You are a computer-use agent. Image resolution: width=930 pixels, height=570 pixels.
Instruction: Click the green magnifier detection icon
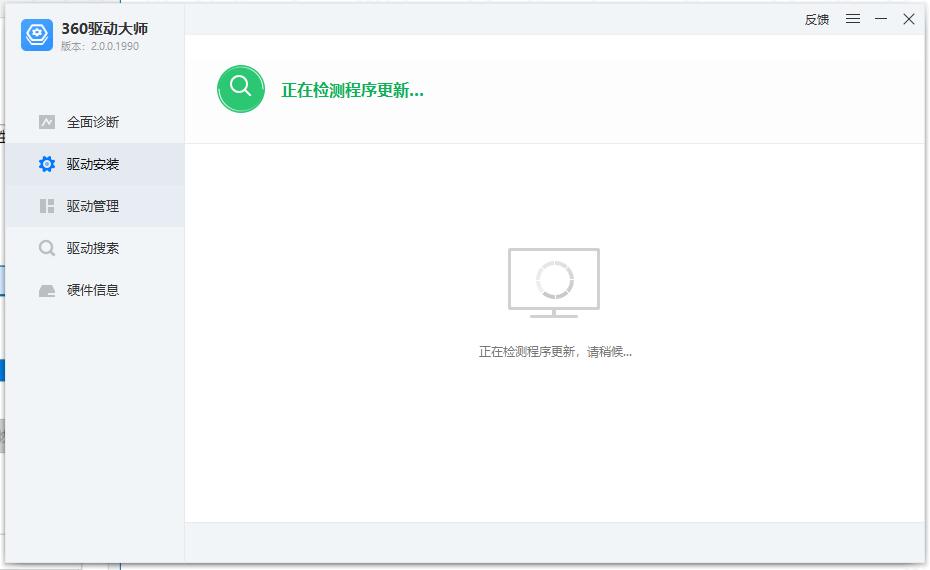point(241,89)
